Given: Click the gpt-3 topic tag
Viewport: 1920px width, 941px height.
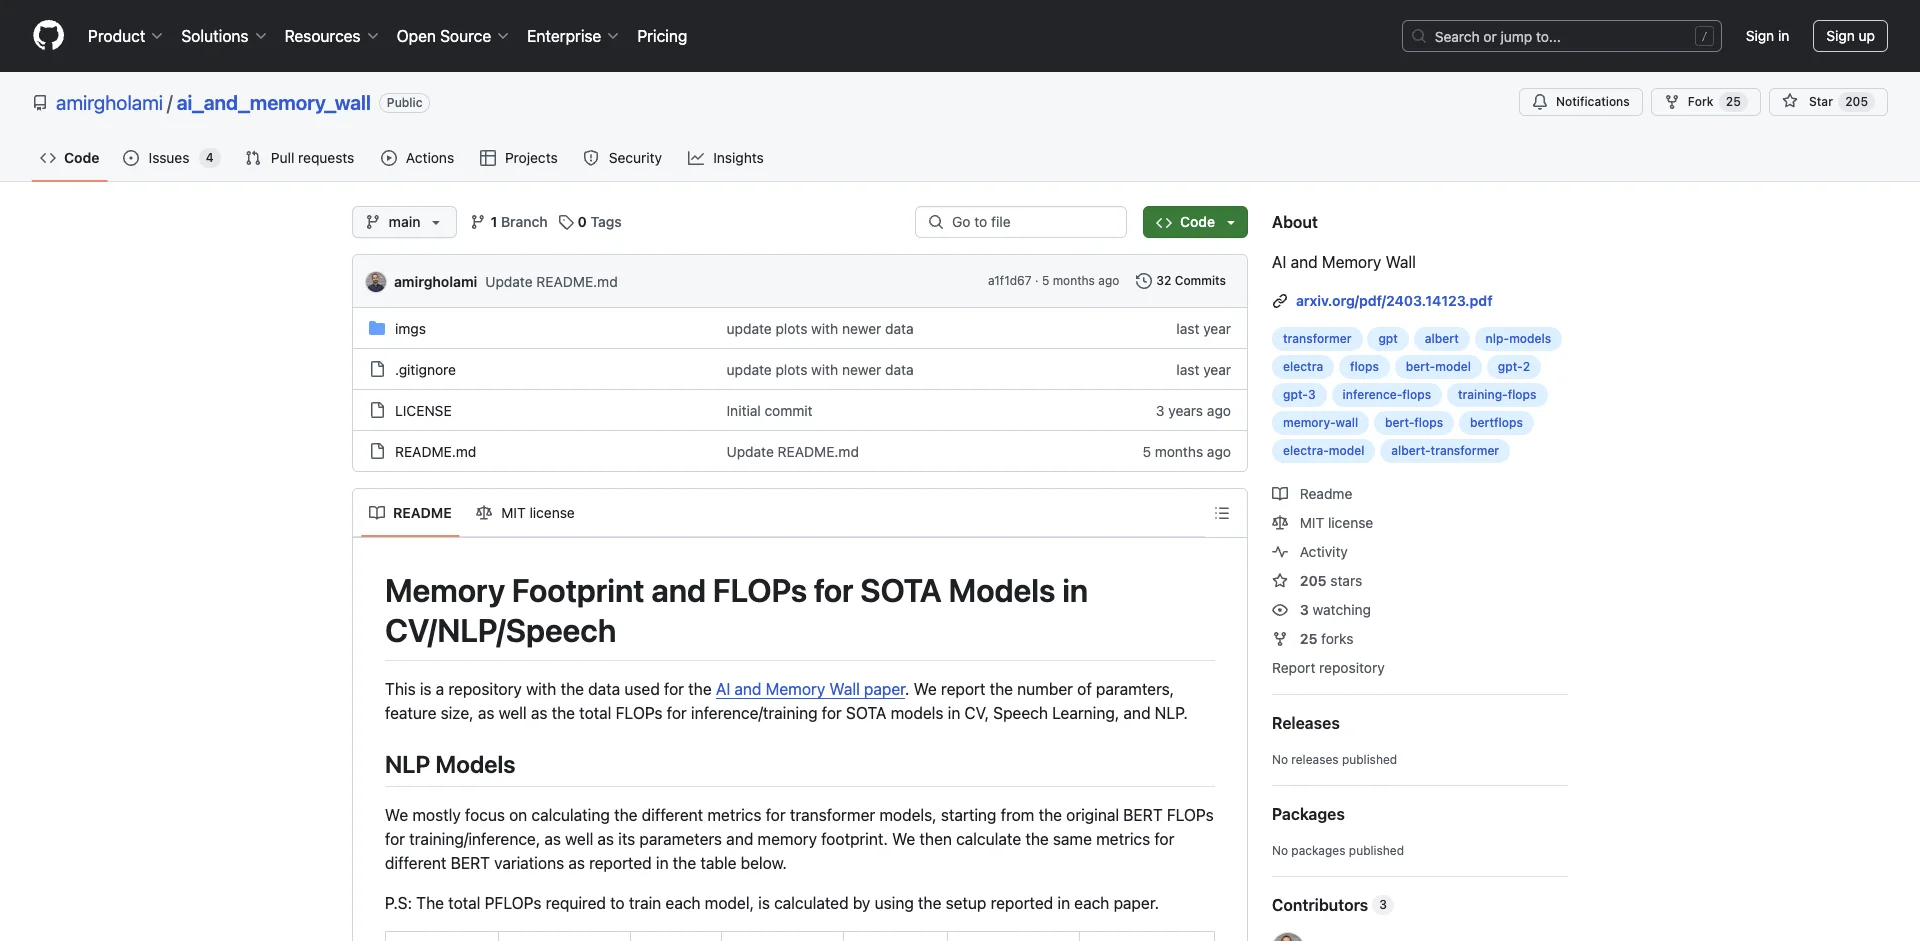Looking at the screenshot, I should click(x=1299, y=395).
